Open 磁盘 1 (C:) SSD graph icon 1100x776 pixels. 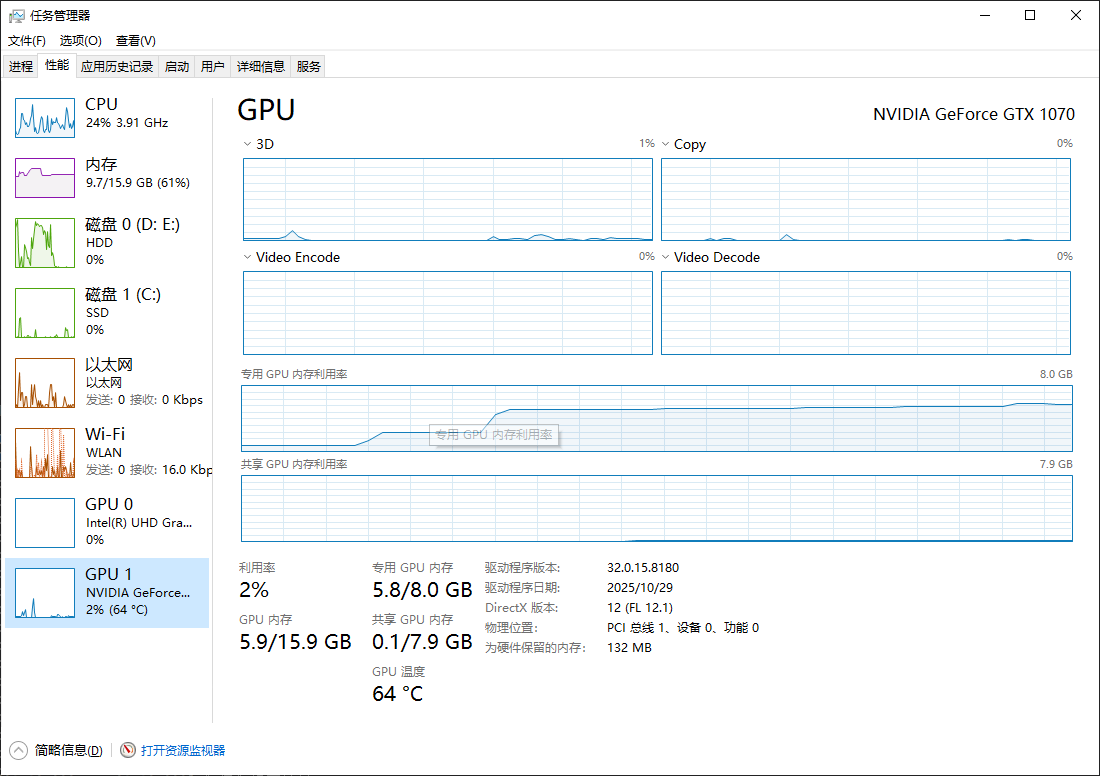tap(45, 313)
